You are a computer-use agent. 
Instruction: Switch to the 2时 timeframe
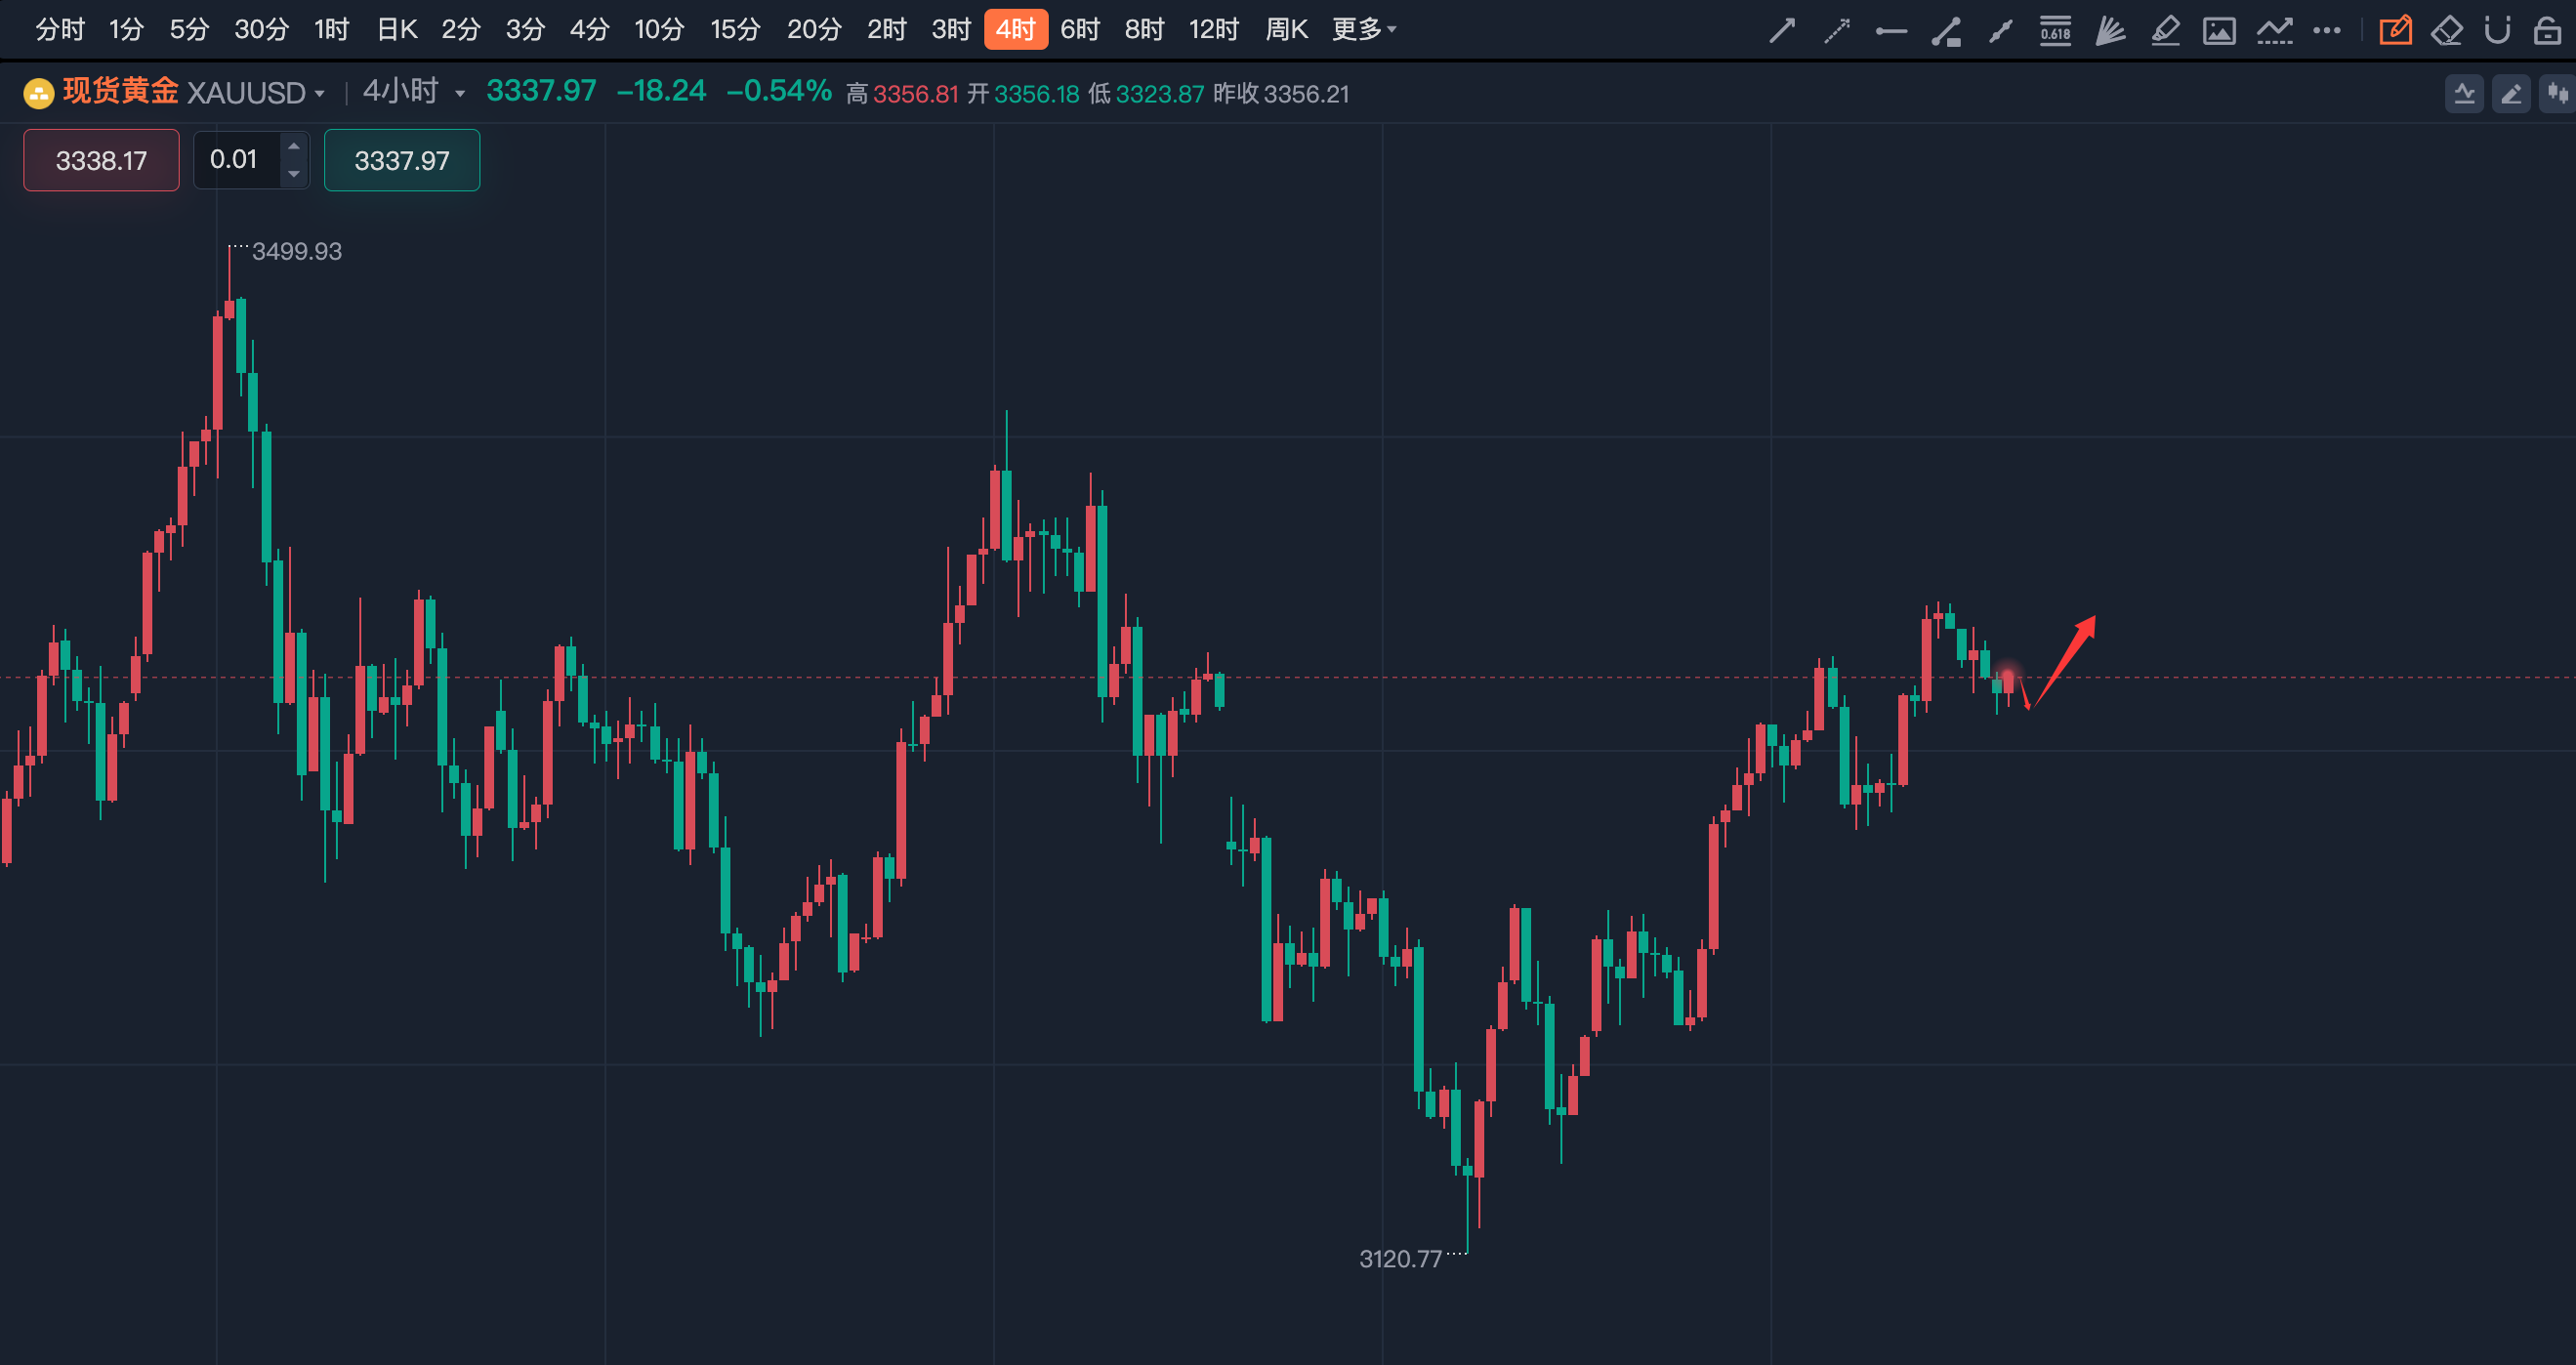point(886,30)
